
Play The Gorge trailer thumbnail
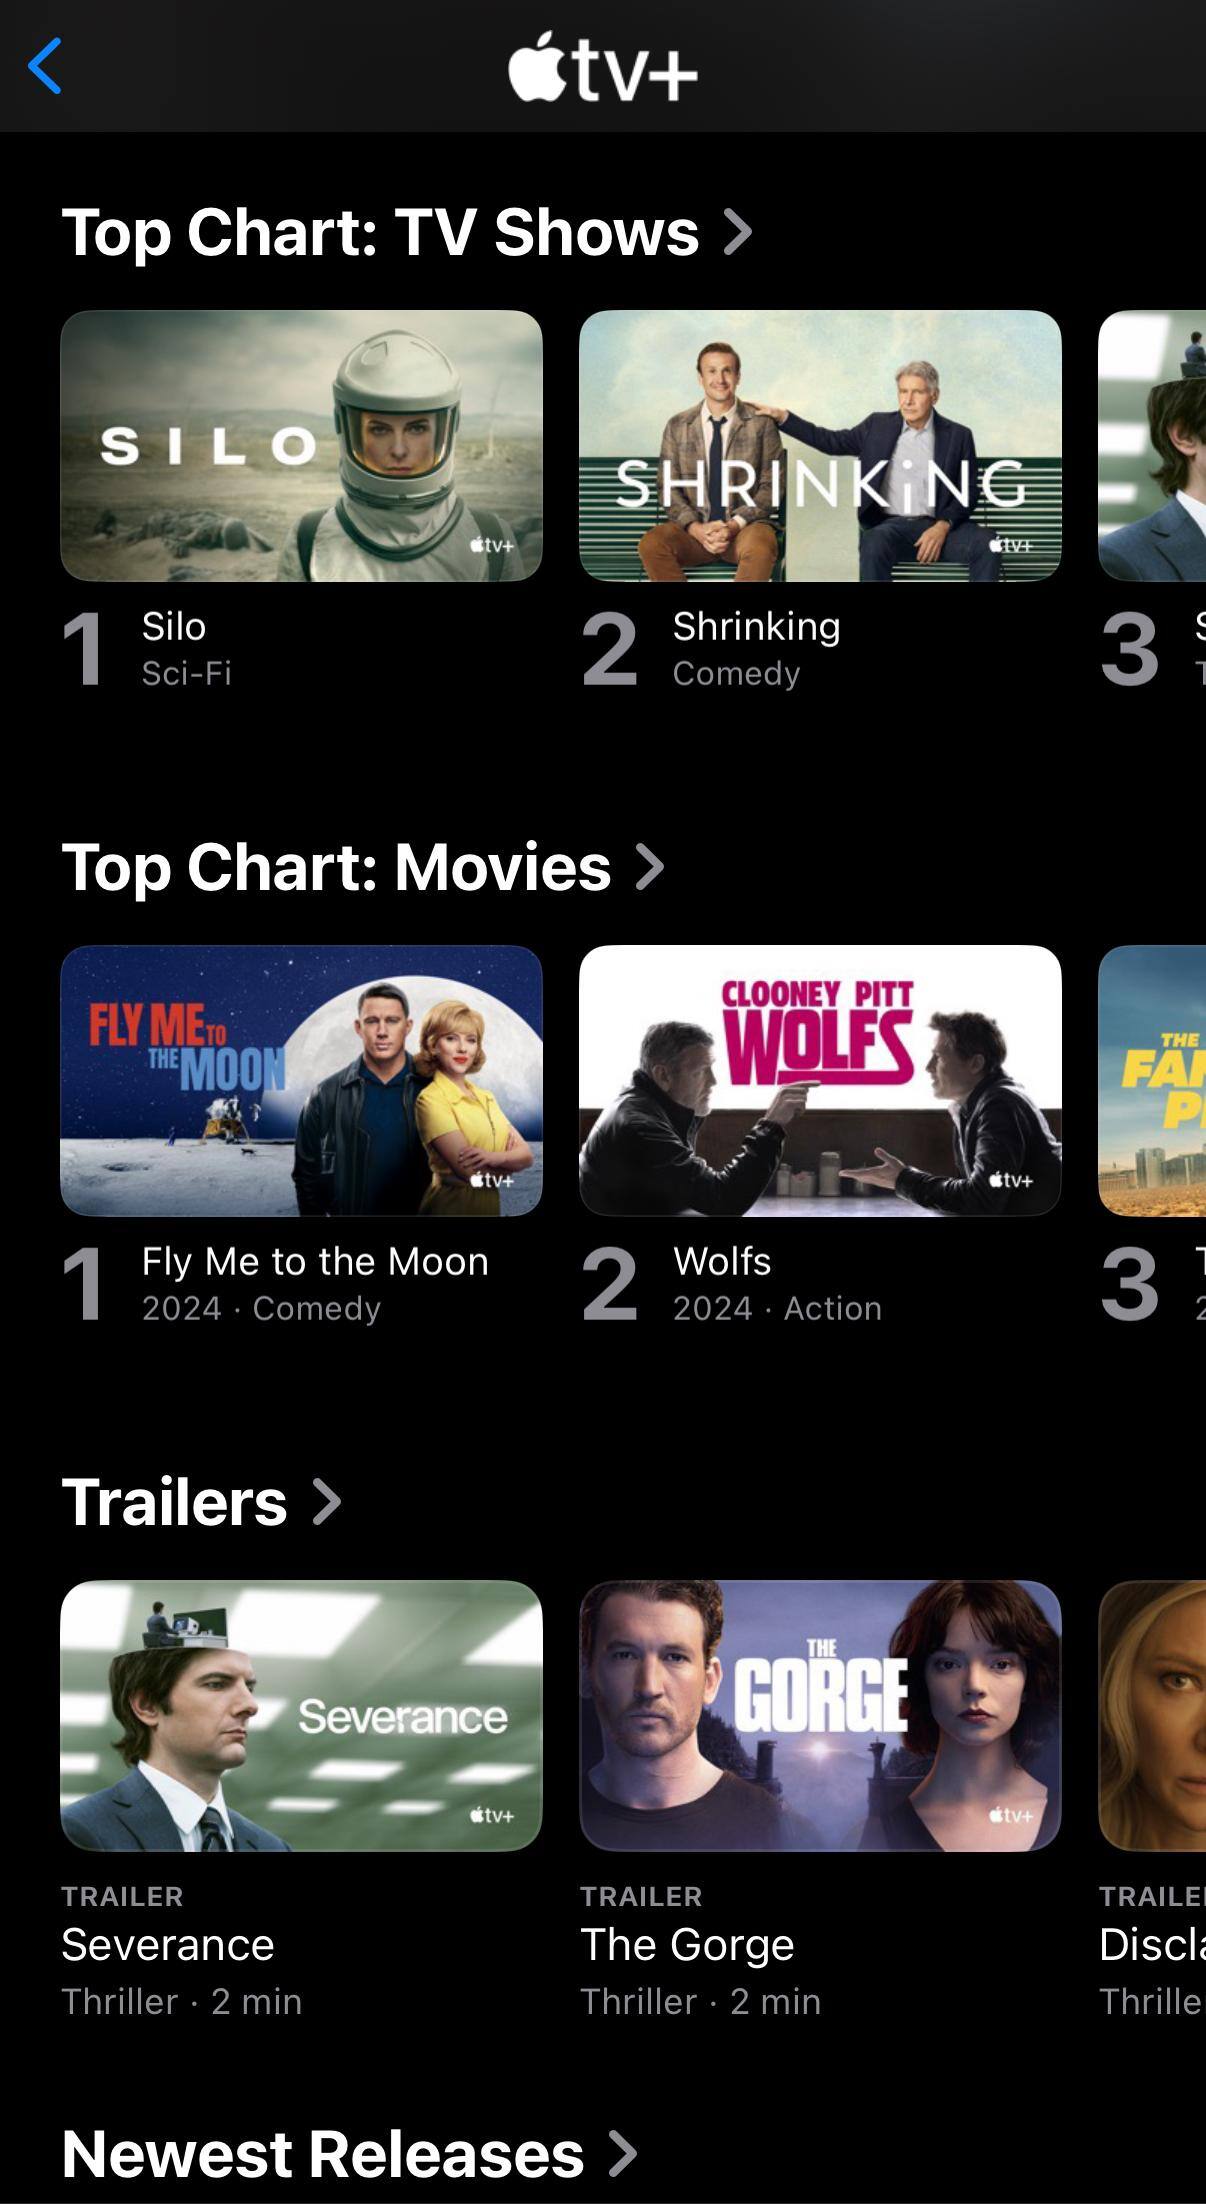(820, 1716)
